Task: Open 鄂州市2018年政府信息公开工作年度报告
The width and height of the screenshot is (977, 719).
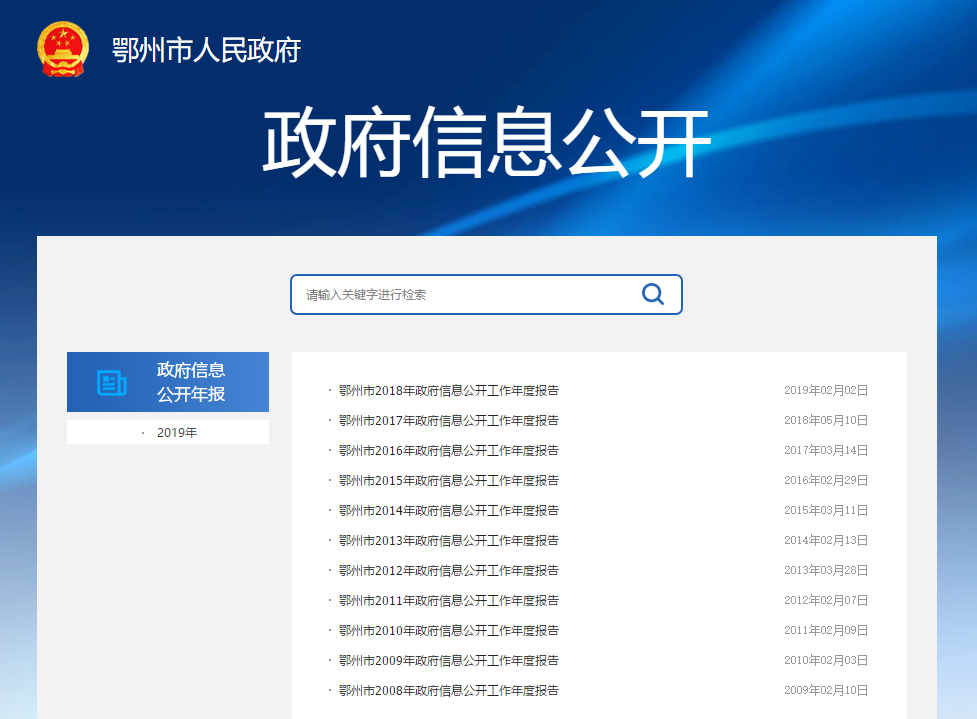Action: [449, 391]
